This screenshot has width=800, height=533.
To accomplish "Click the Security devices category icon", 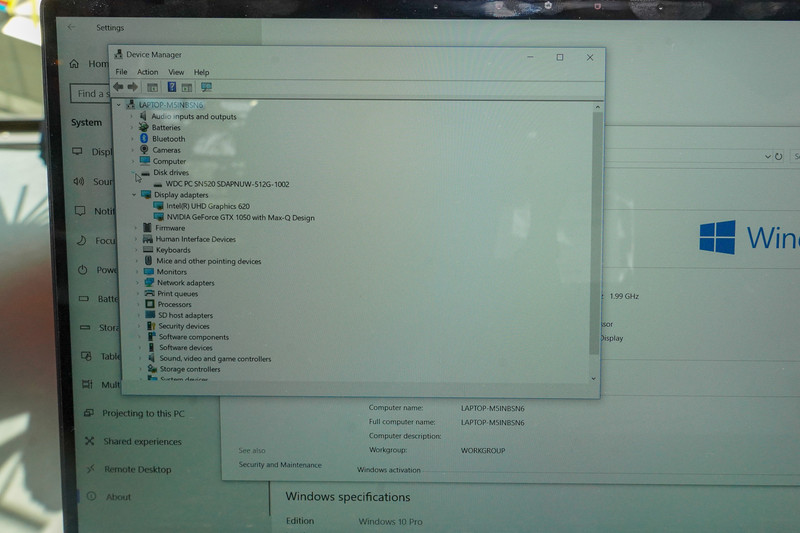I will 151,325.
